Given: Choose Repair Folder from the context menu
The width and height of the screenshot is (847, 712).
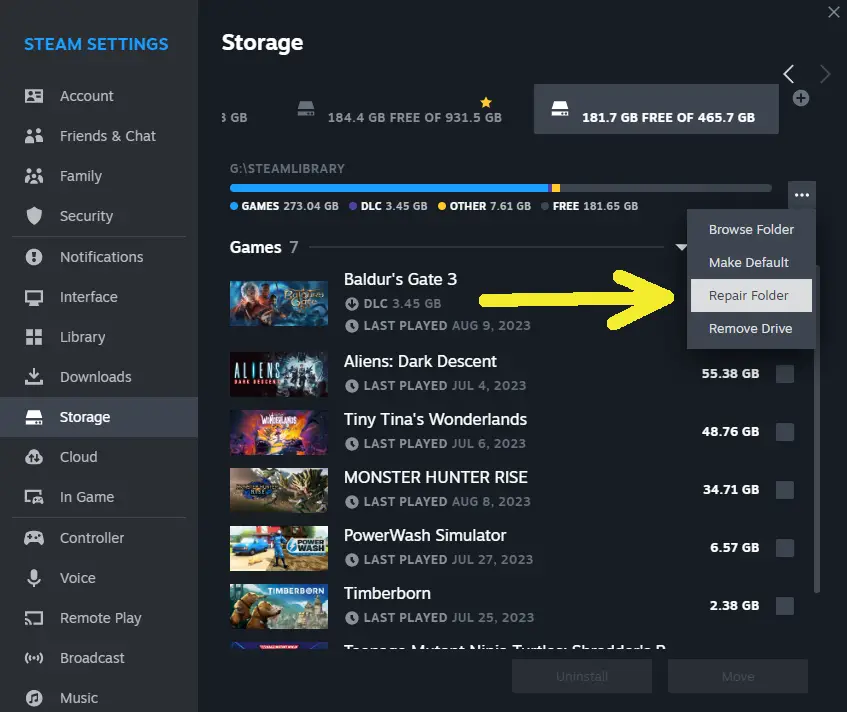Looking at the screenshot, I should (751, 295).
